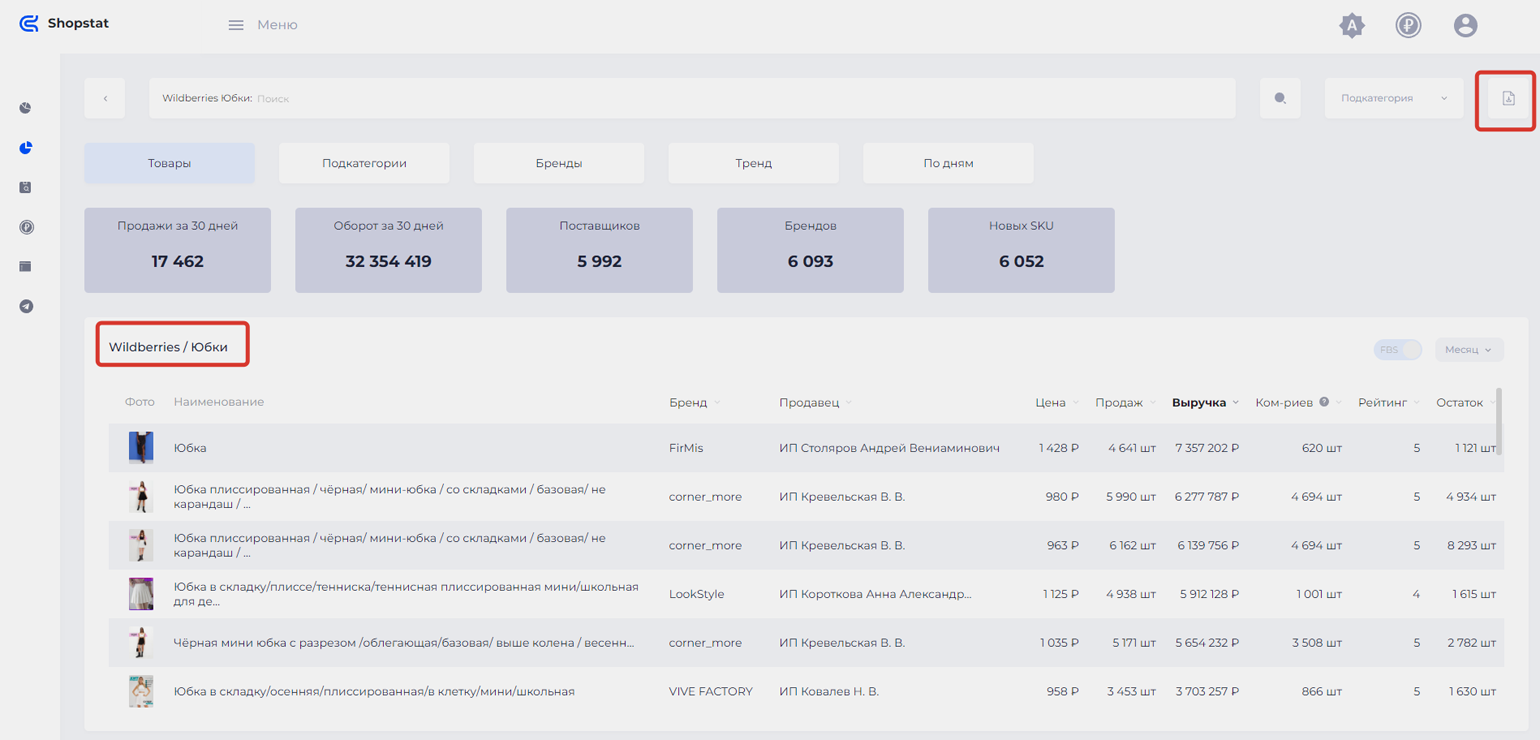This screenshot has height=740, width=1540.
Task: Open the LookStyle pleated skirt thumbnail
Action: pos(141,594)
